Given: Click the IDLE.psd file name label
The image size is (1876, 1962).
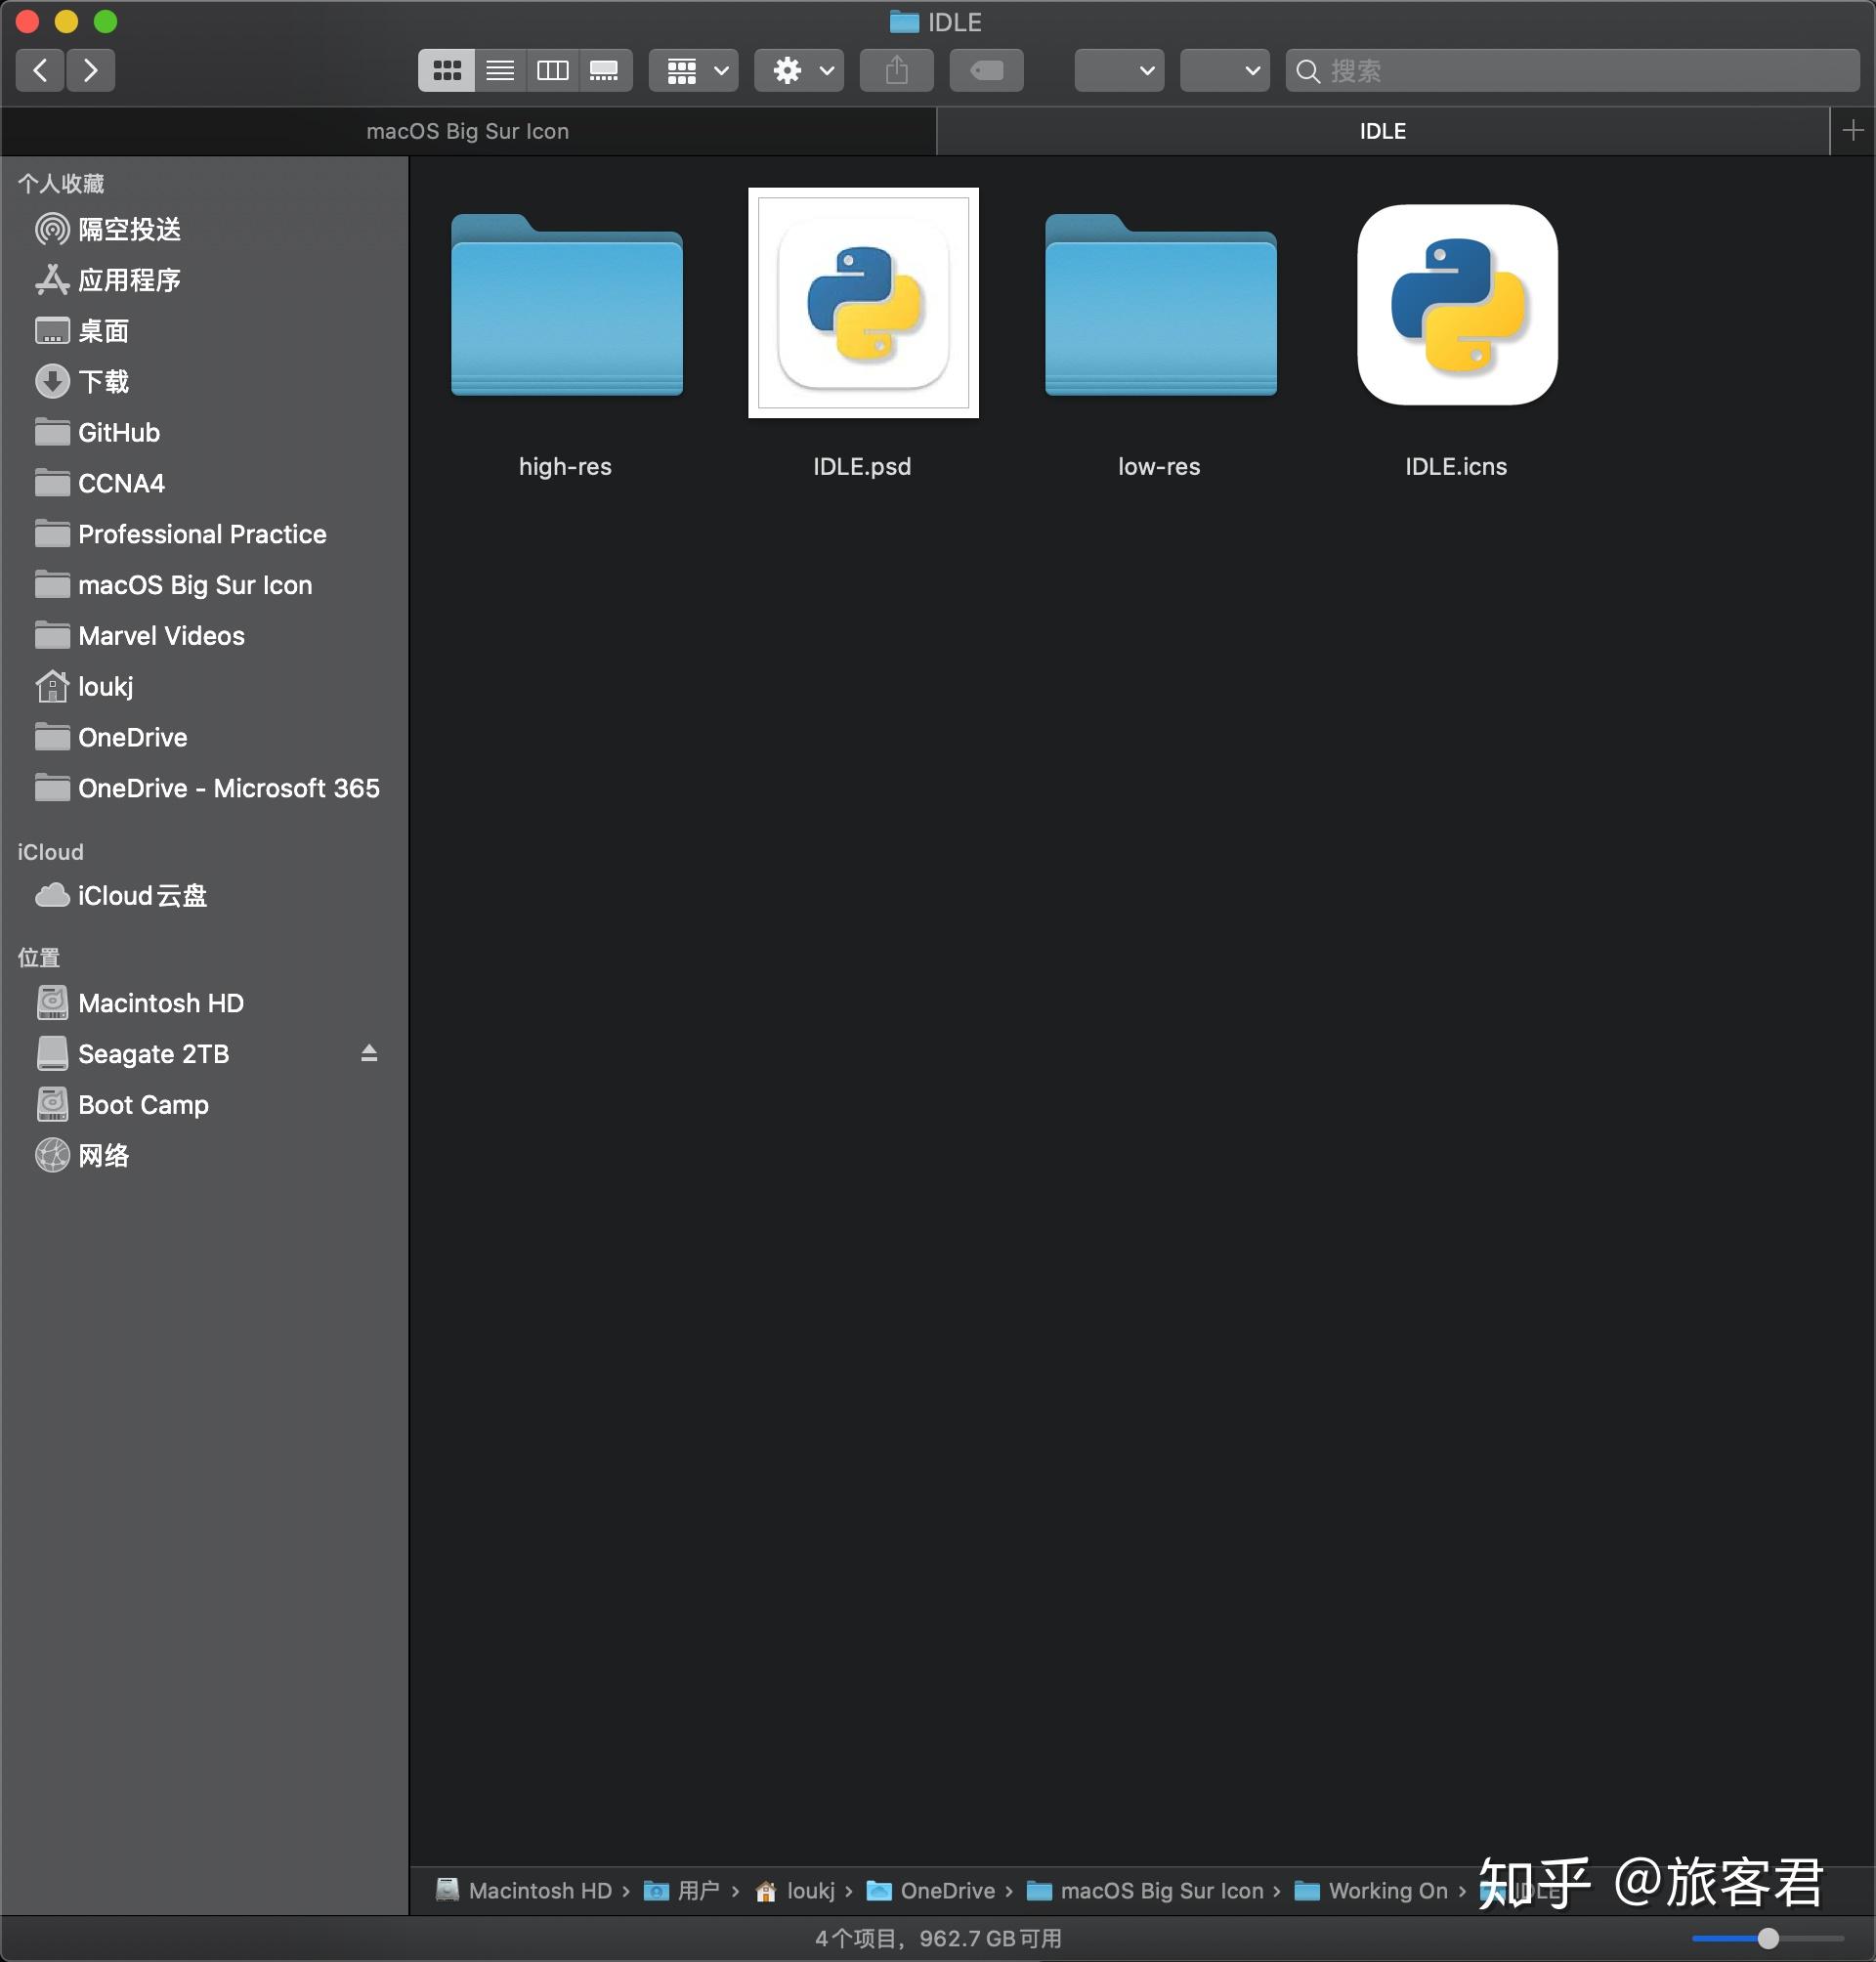Looking at the screenshot, I should click(862, 467).
